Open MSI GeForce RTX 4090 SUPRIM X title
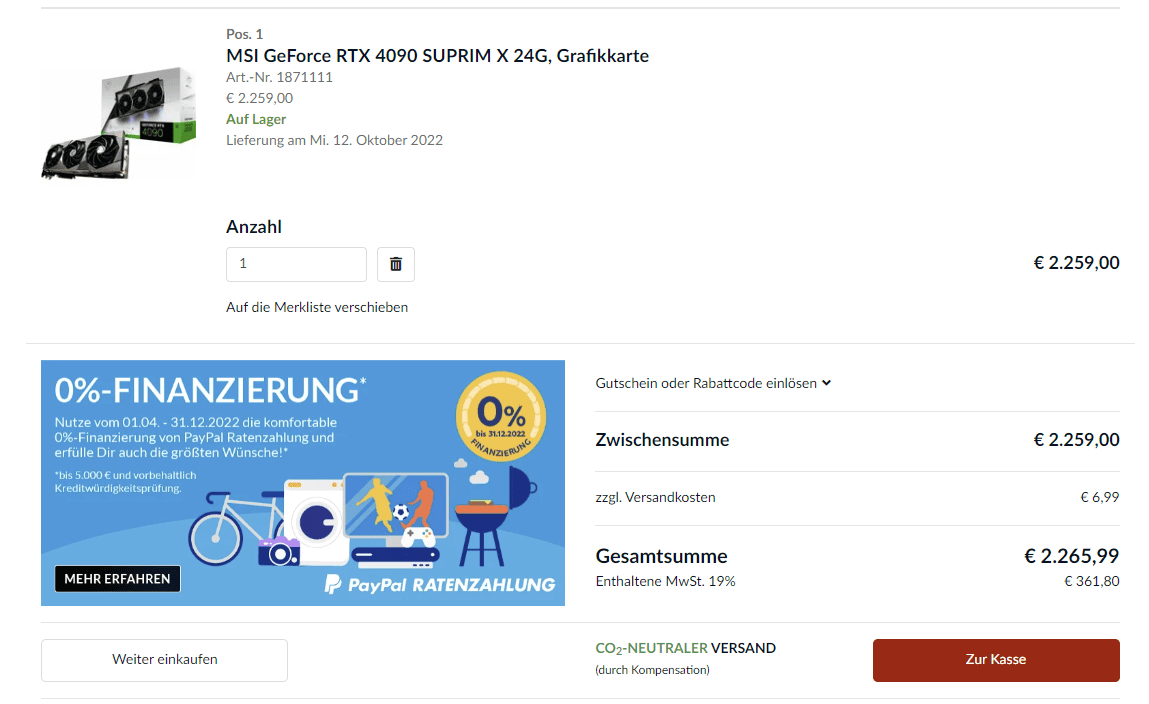 pyautogui.click(x=437, y=56)
